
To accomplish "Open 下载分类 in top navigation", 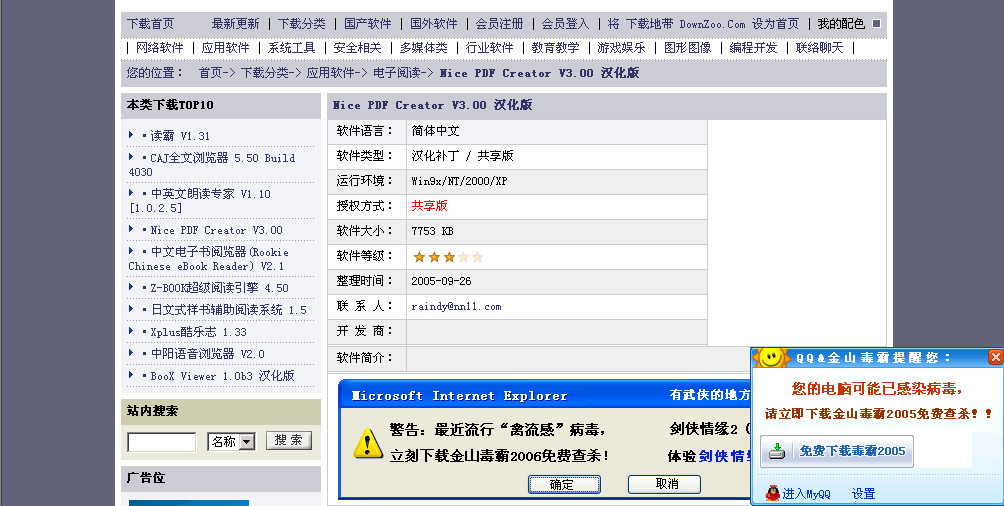I will point(302,24).
